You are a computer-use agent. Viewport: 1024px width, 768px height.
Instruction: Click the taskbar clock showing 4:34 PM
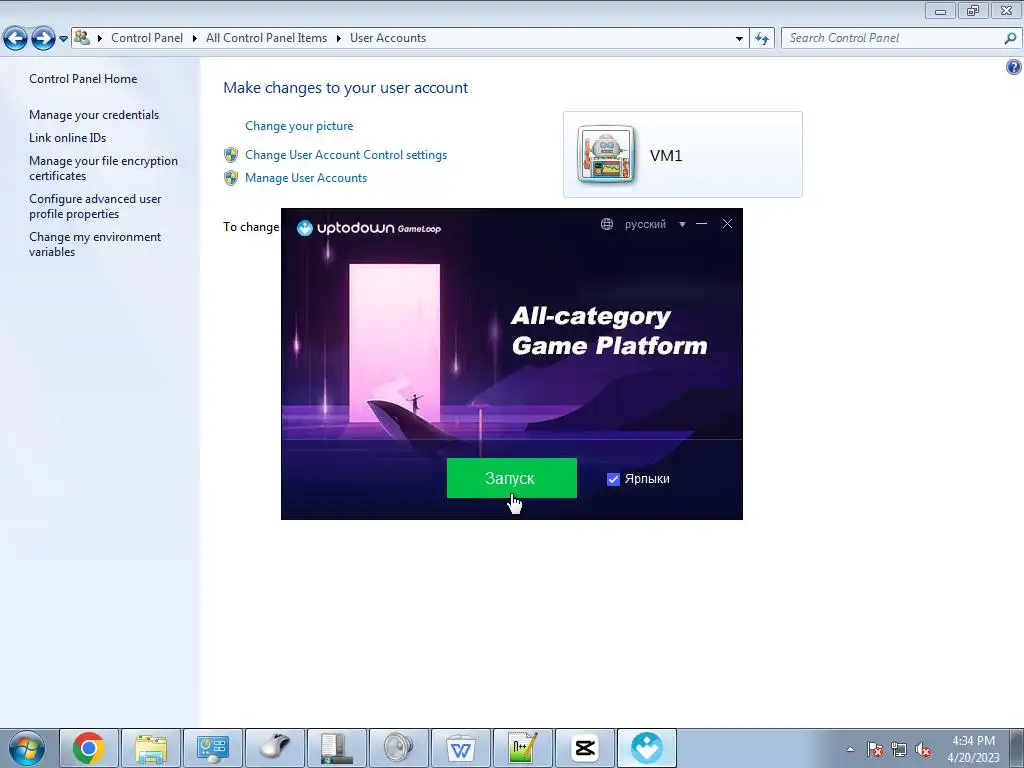point(974,749)
